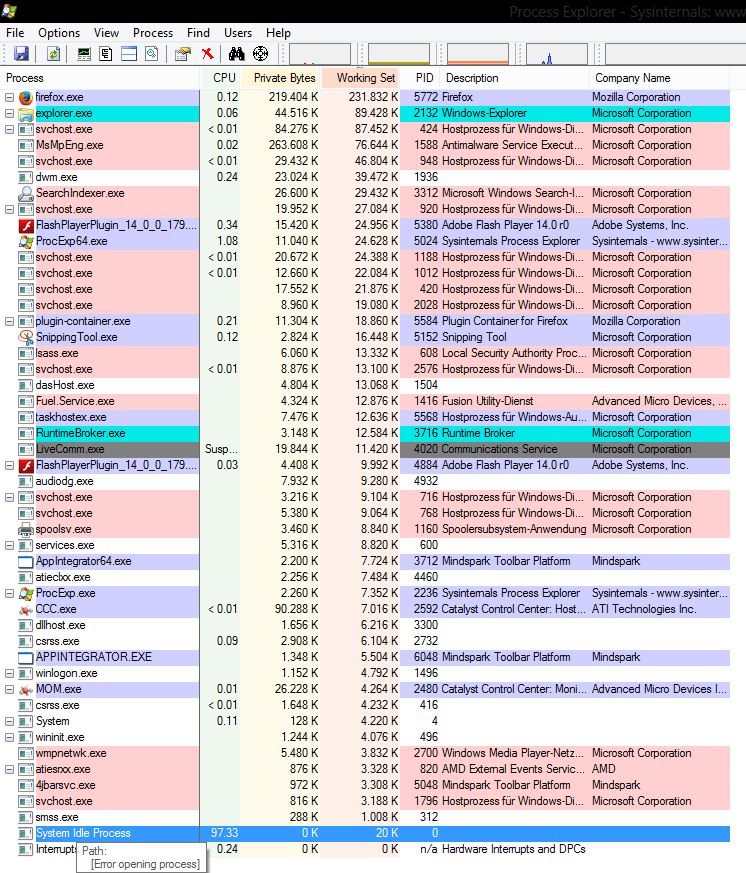
Task: Toggle the Show Process Tree icon
Action: point(106,54)
